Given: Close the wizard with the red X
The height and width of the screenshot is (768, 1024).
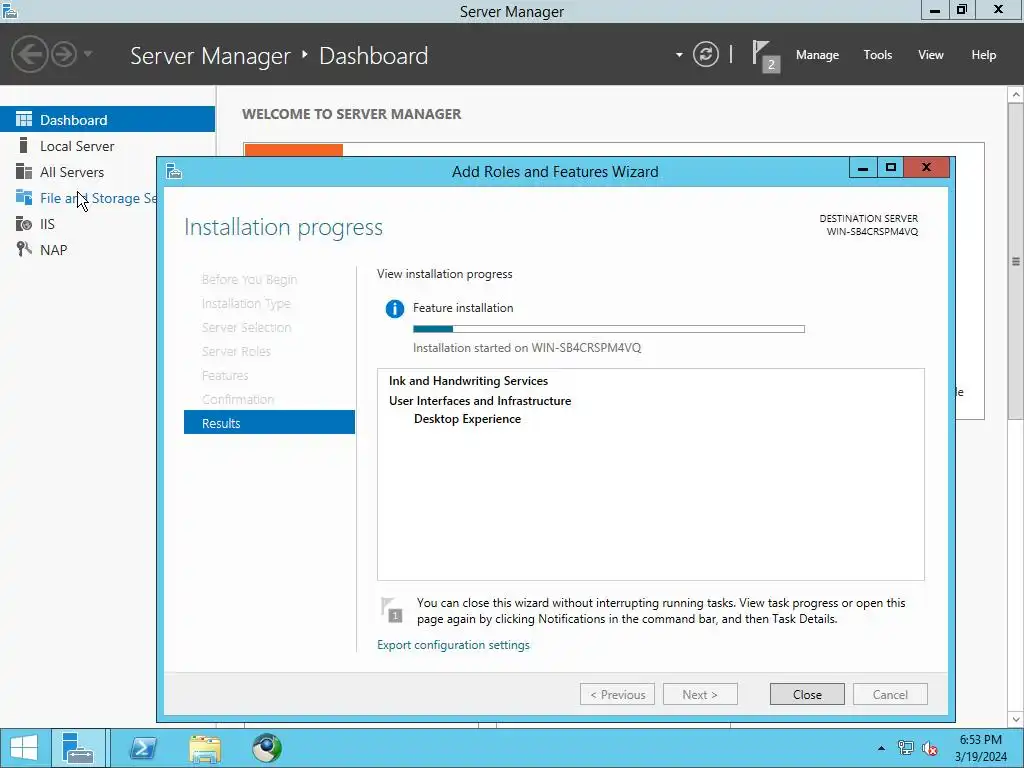Looking at the screenshot, I should point(926,168).
